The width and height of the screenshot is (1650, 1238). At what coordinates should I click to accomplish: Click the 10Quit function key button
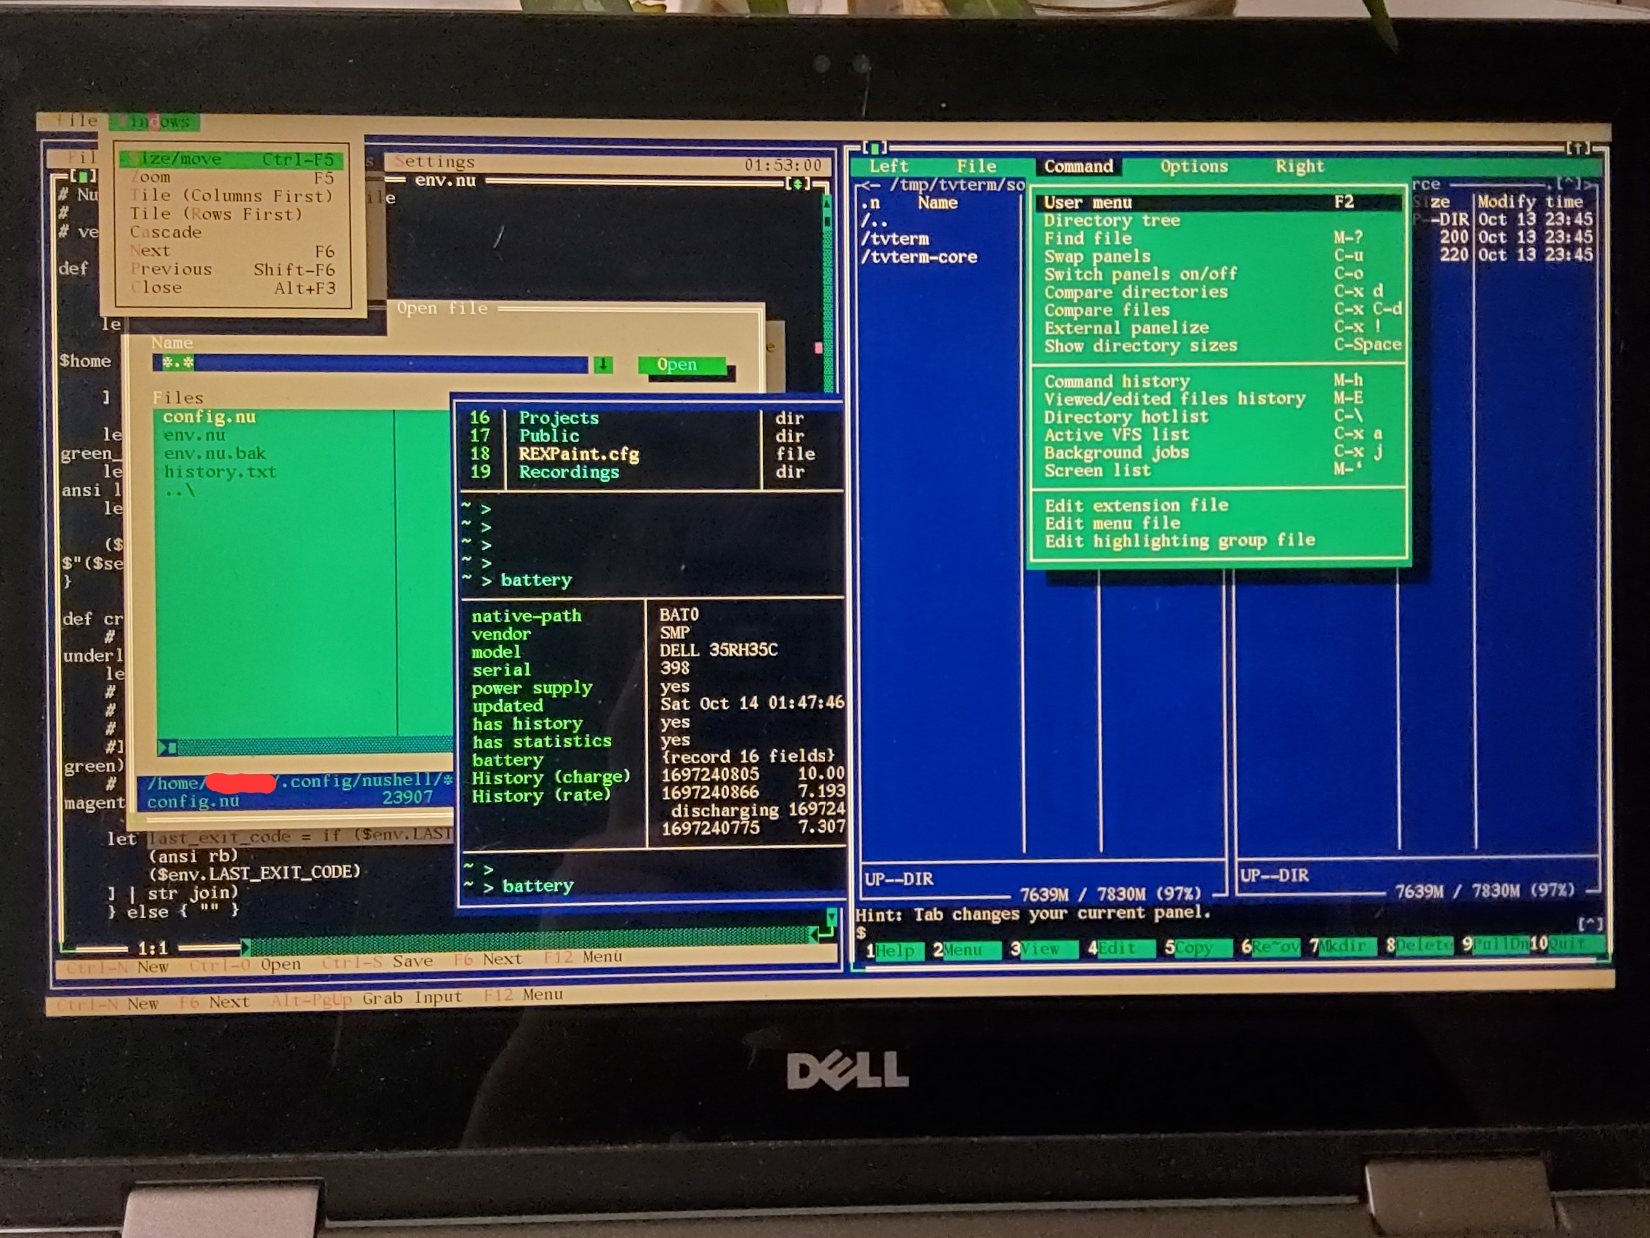pos(1566,942)
